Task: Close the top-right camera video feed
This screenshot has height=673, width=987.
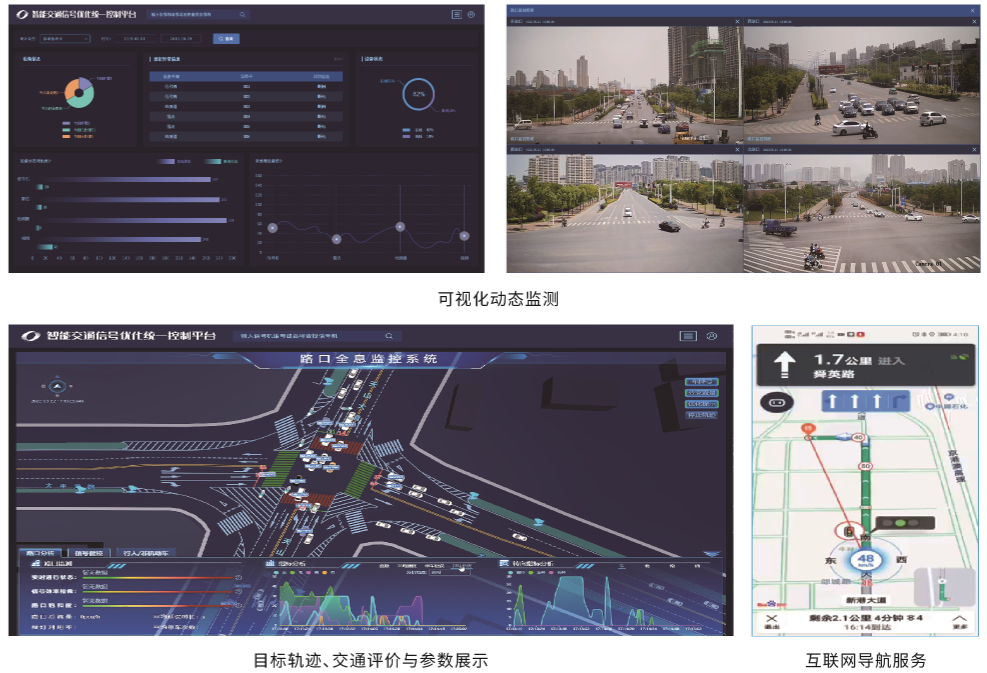Action: pos(973,22)
